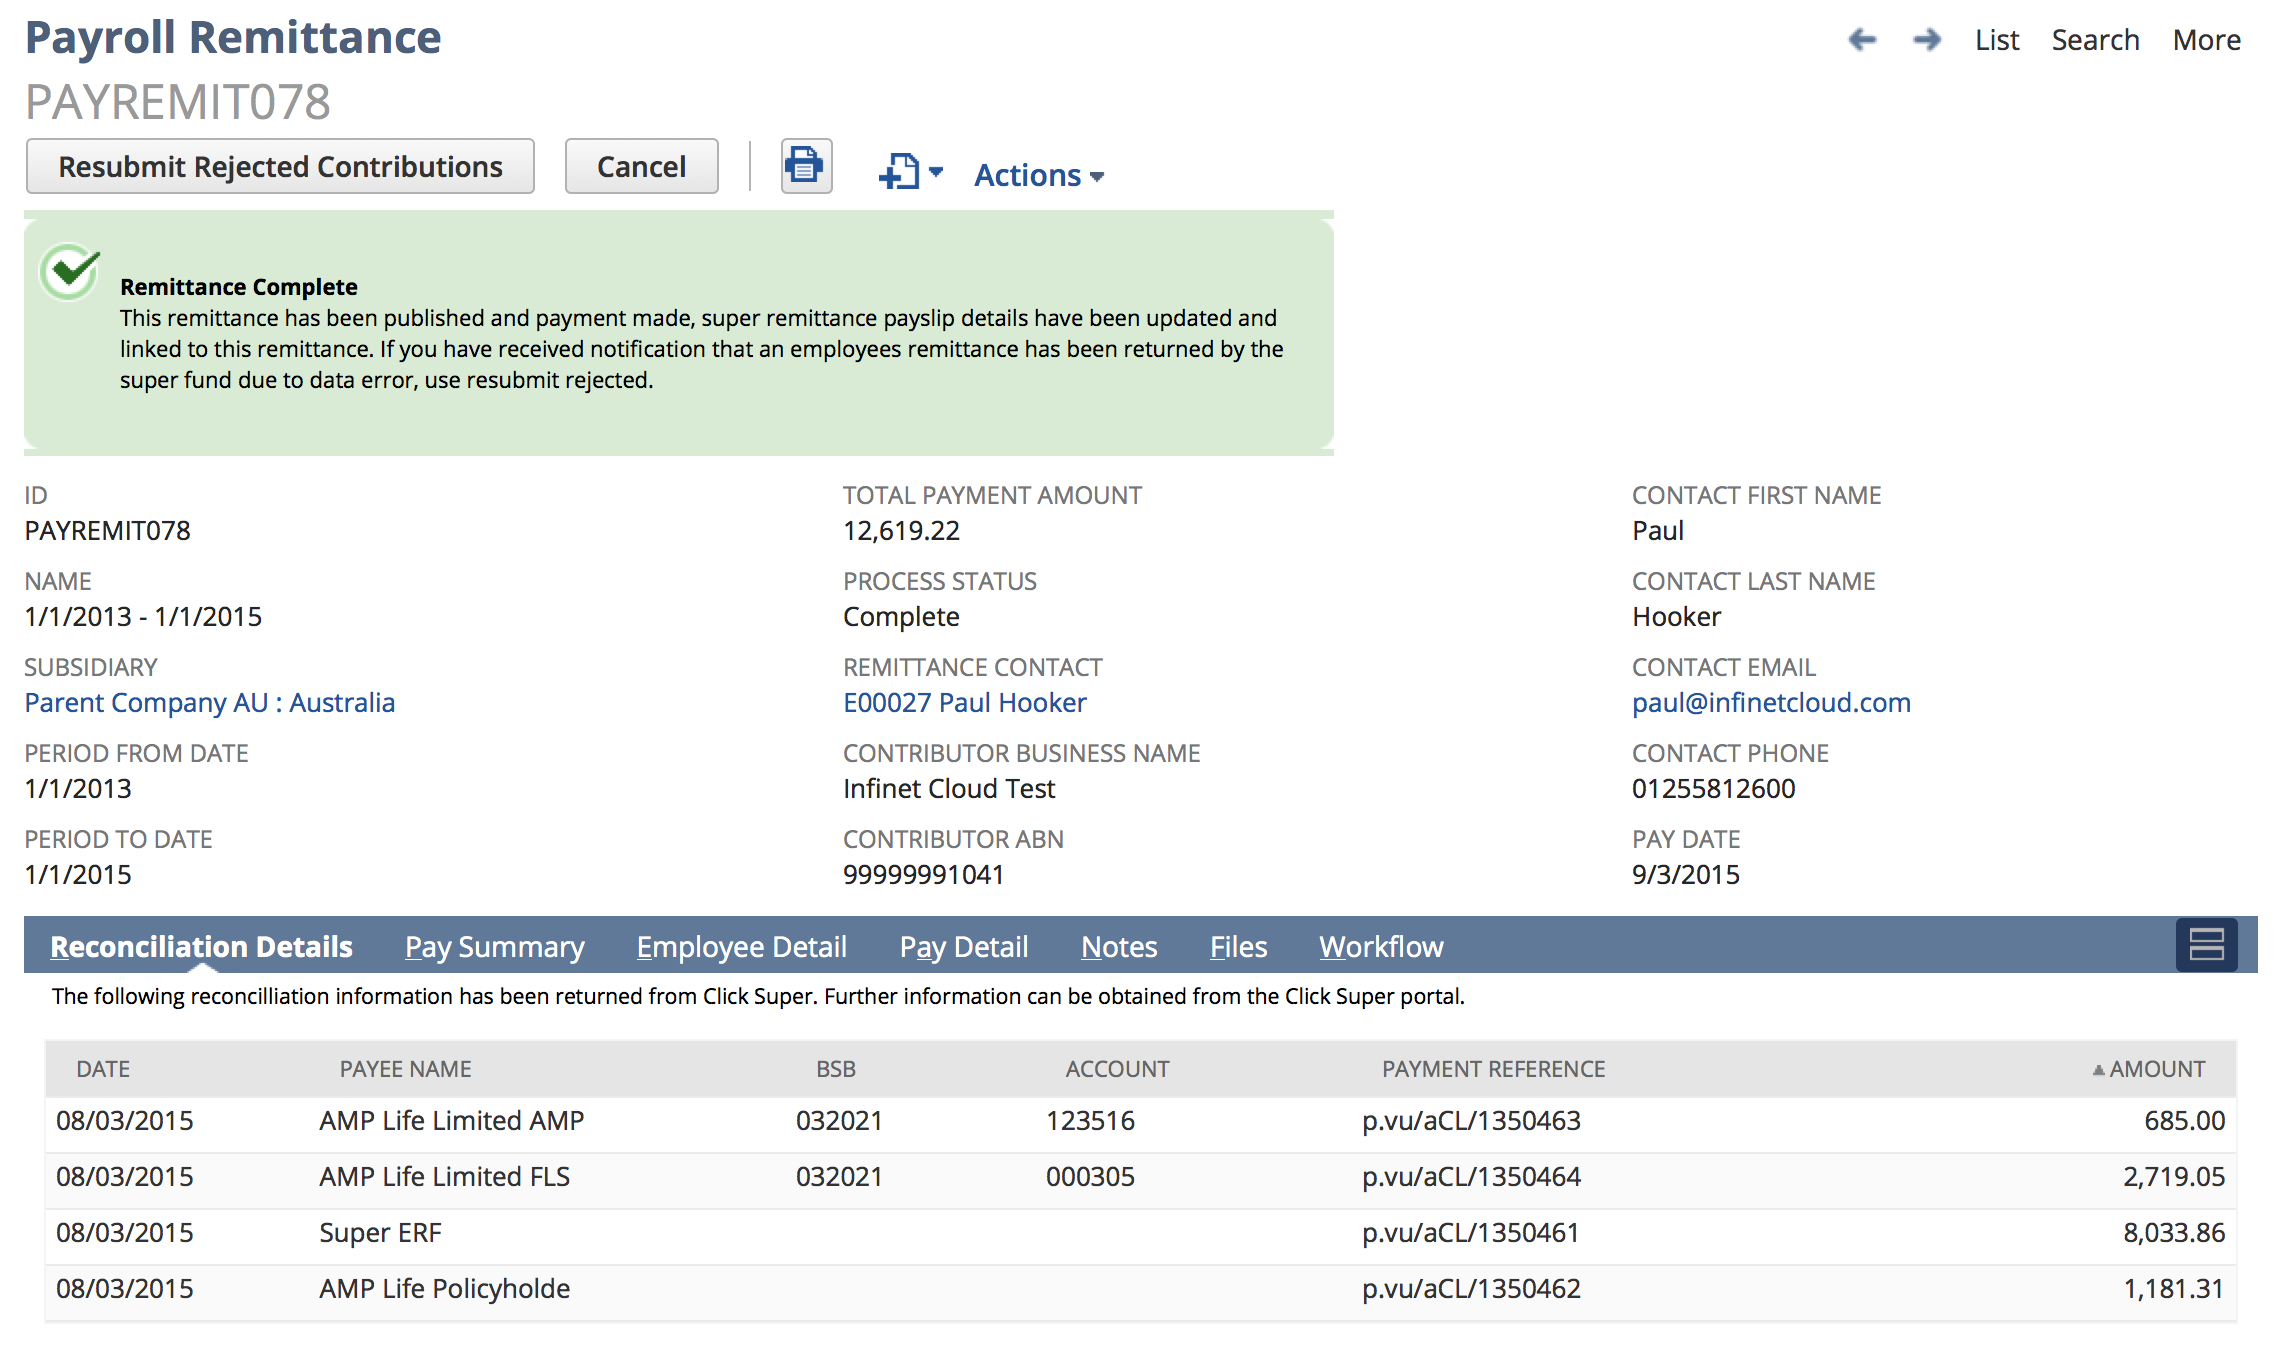Image resolution: width=2278 pixels, height=1356 pixels.
Task: Click the contributor ABN 99999991041
Action: [x=923, y=874]
